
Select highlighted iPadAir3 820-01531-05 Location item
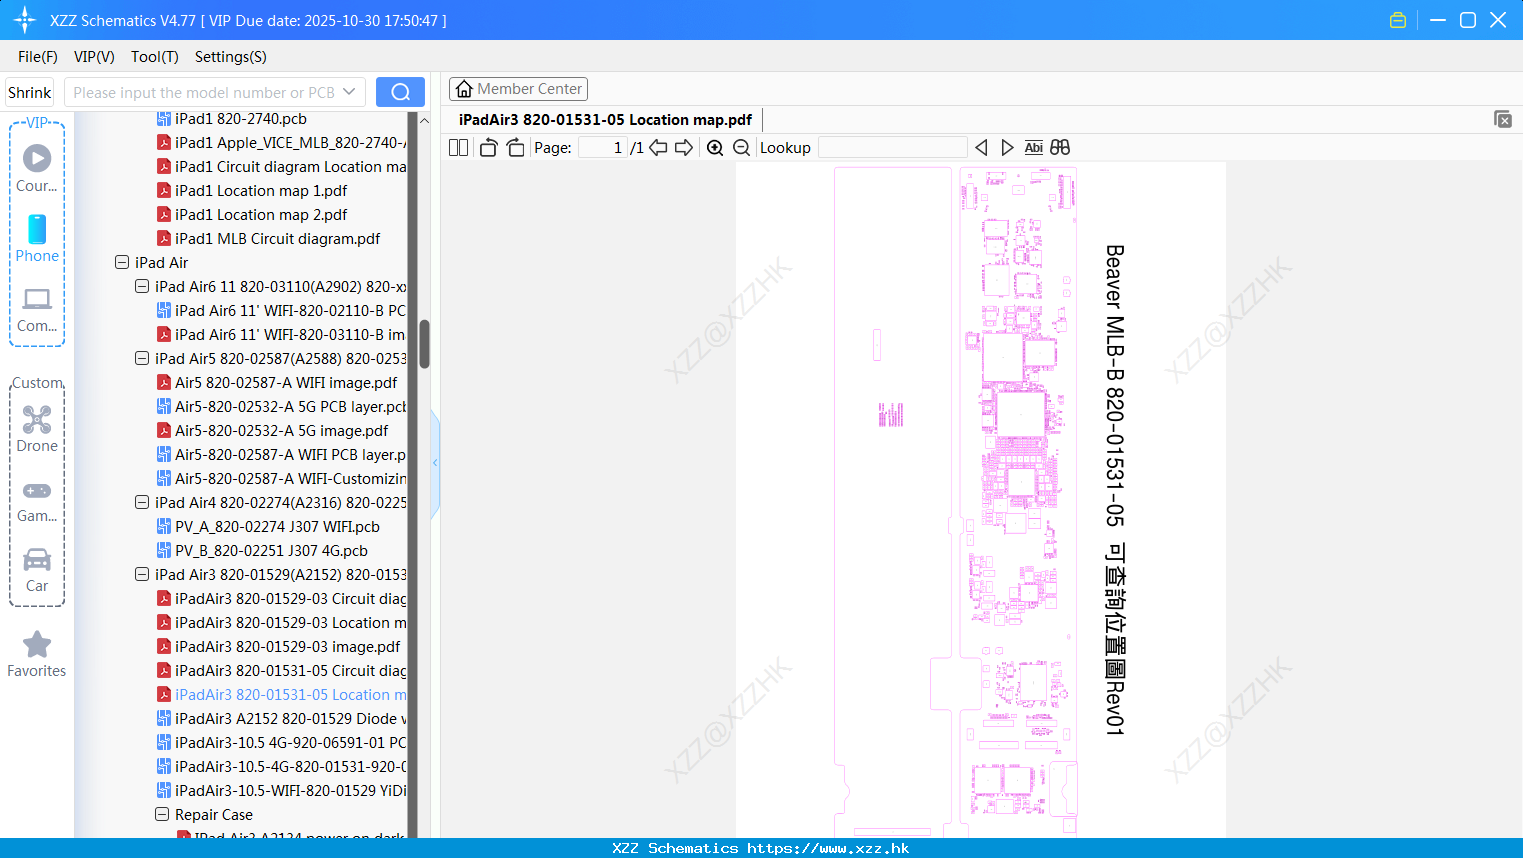290,695
